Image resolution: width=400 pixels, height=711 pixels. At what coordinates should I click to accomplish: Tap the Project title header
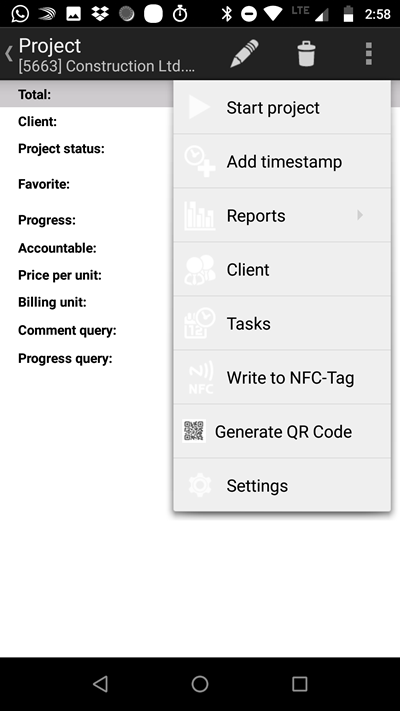[x=50, y=46]
